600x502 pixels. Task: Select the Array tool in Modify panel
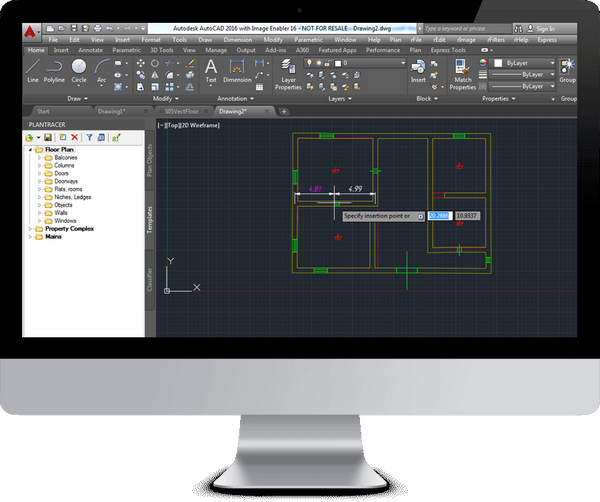pyautogui.click(x=169, y=87)
